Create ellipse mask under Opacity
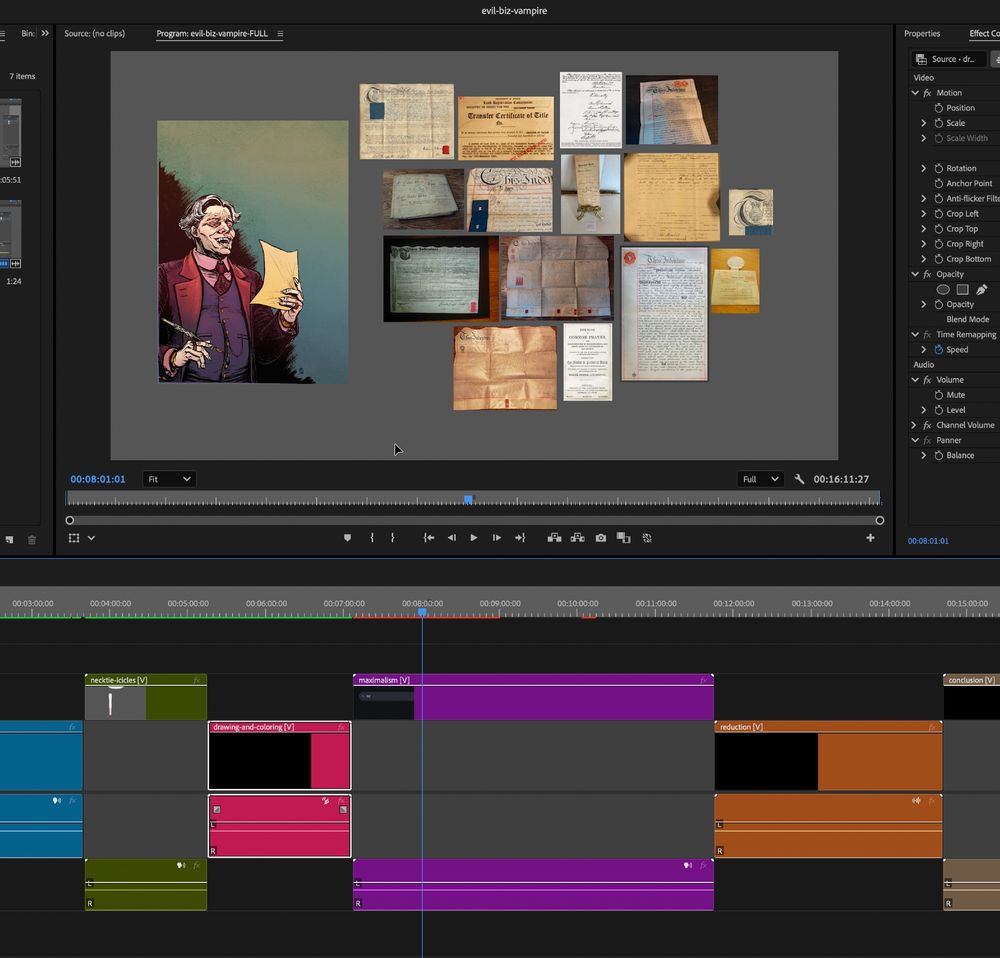 943,290
